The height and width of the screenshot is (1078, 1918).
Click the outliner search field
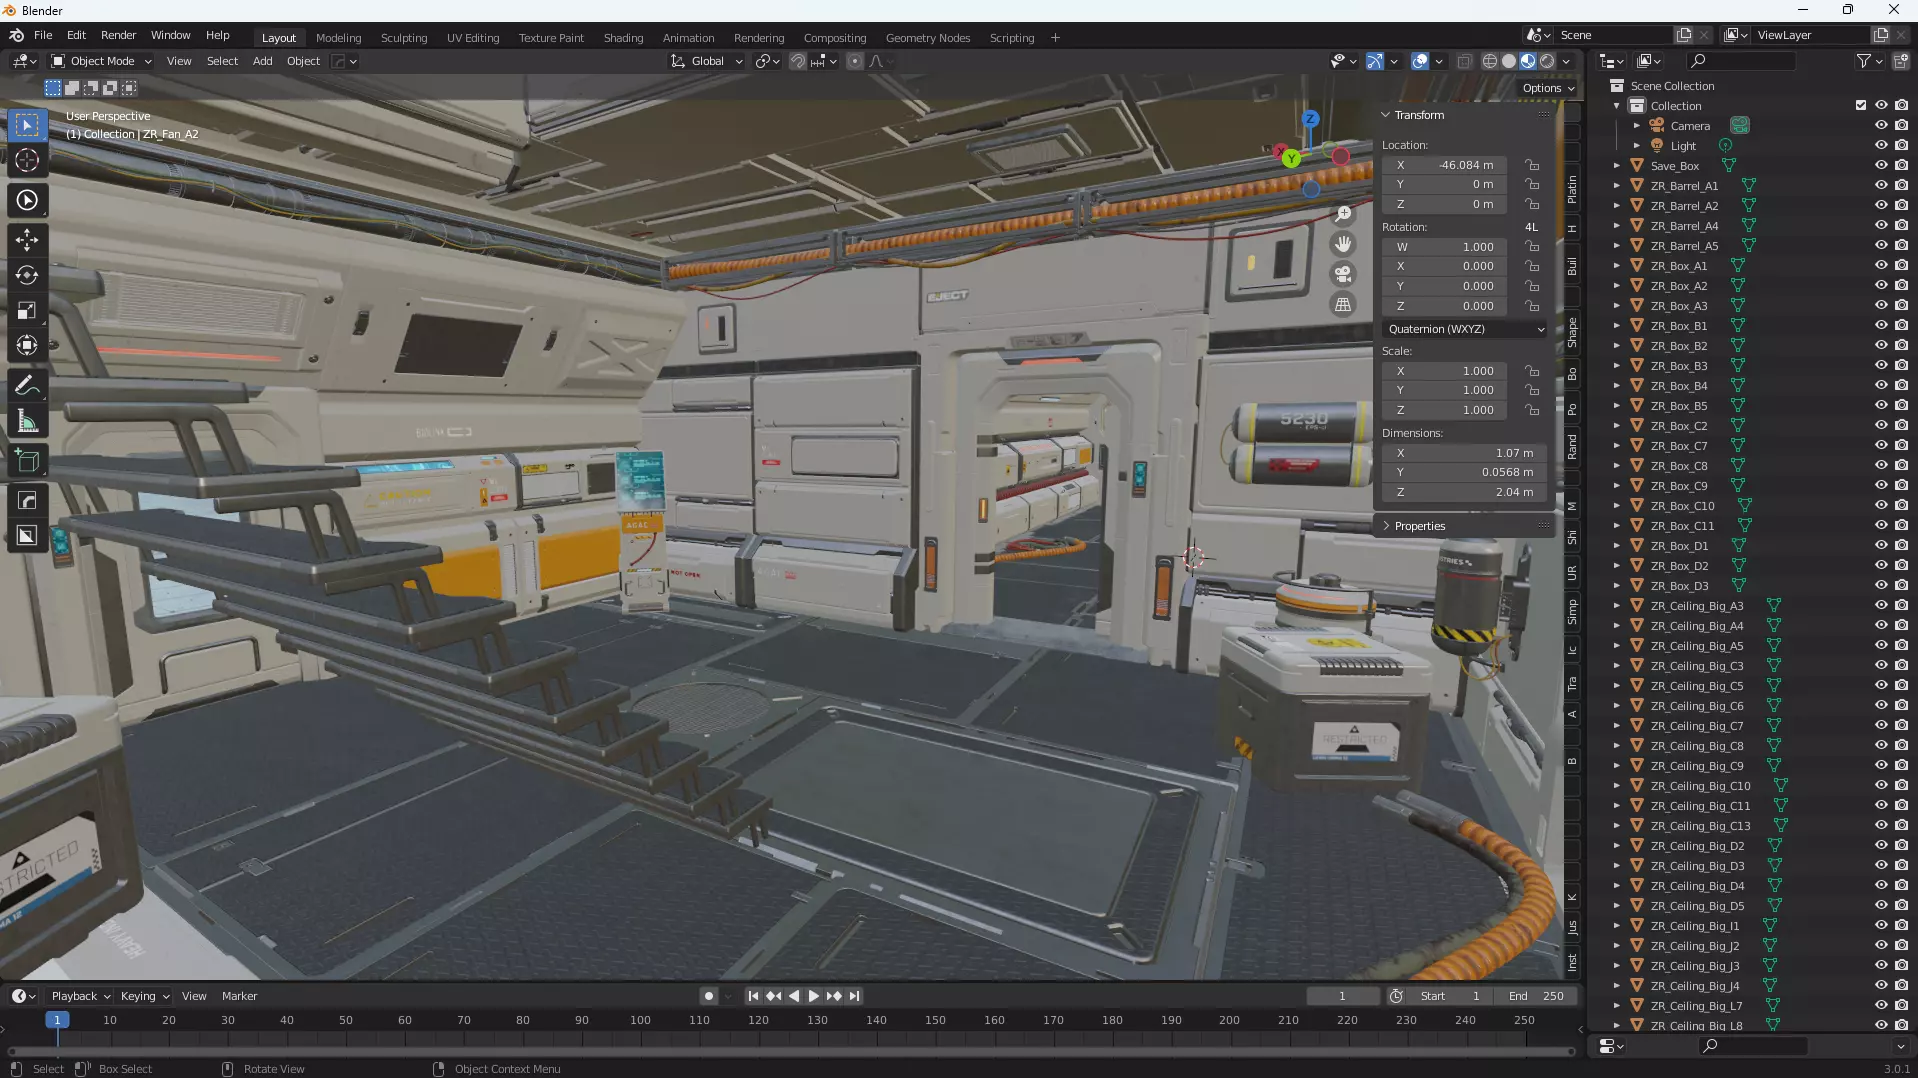click(x=1740, y=61)
